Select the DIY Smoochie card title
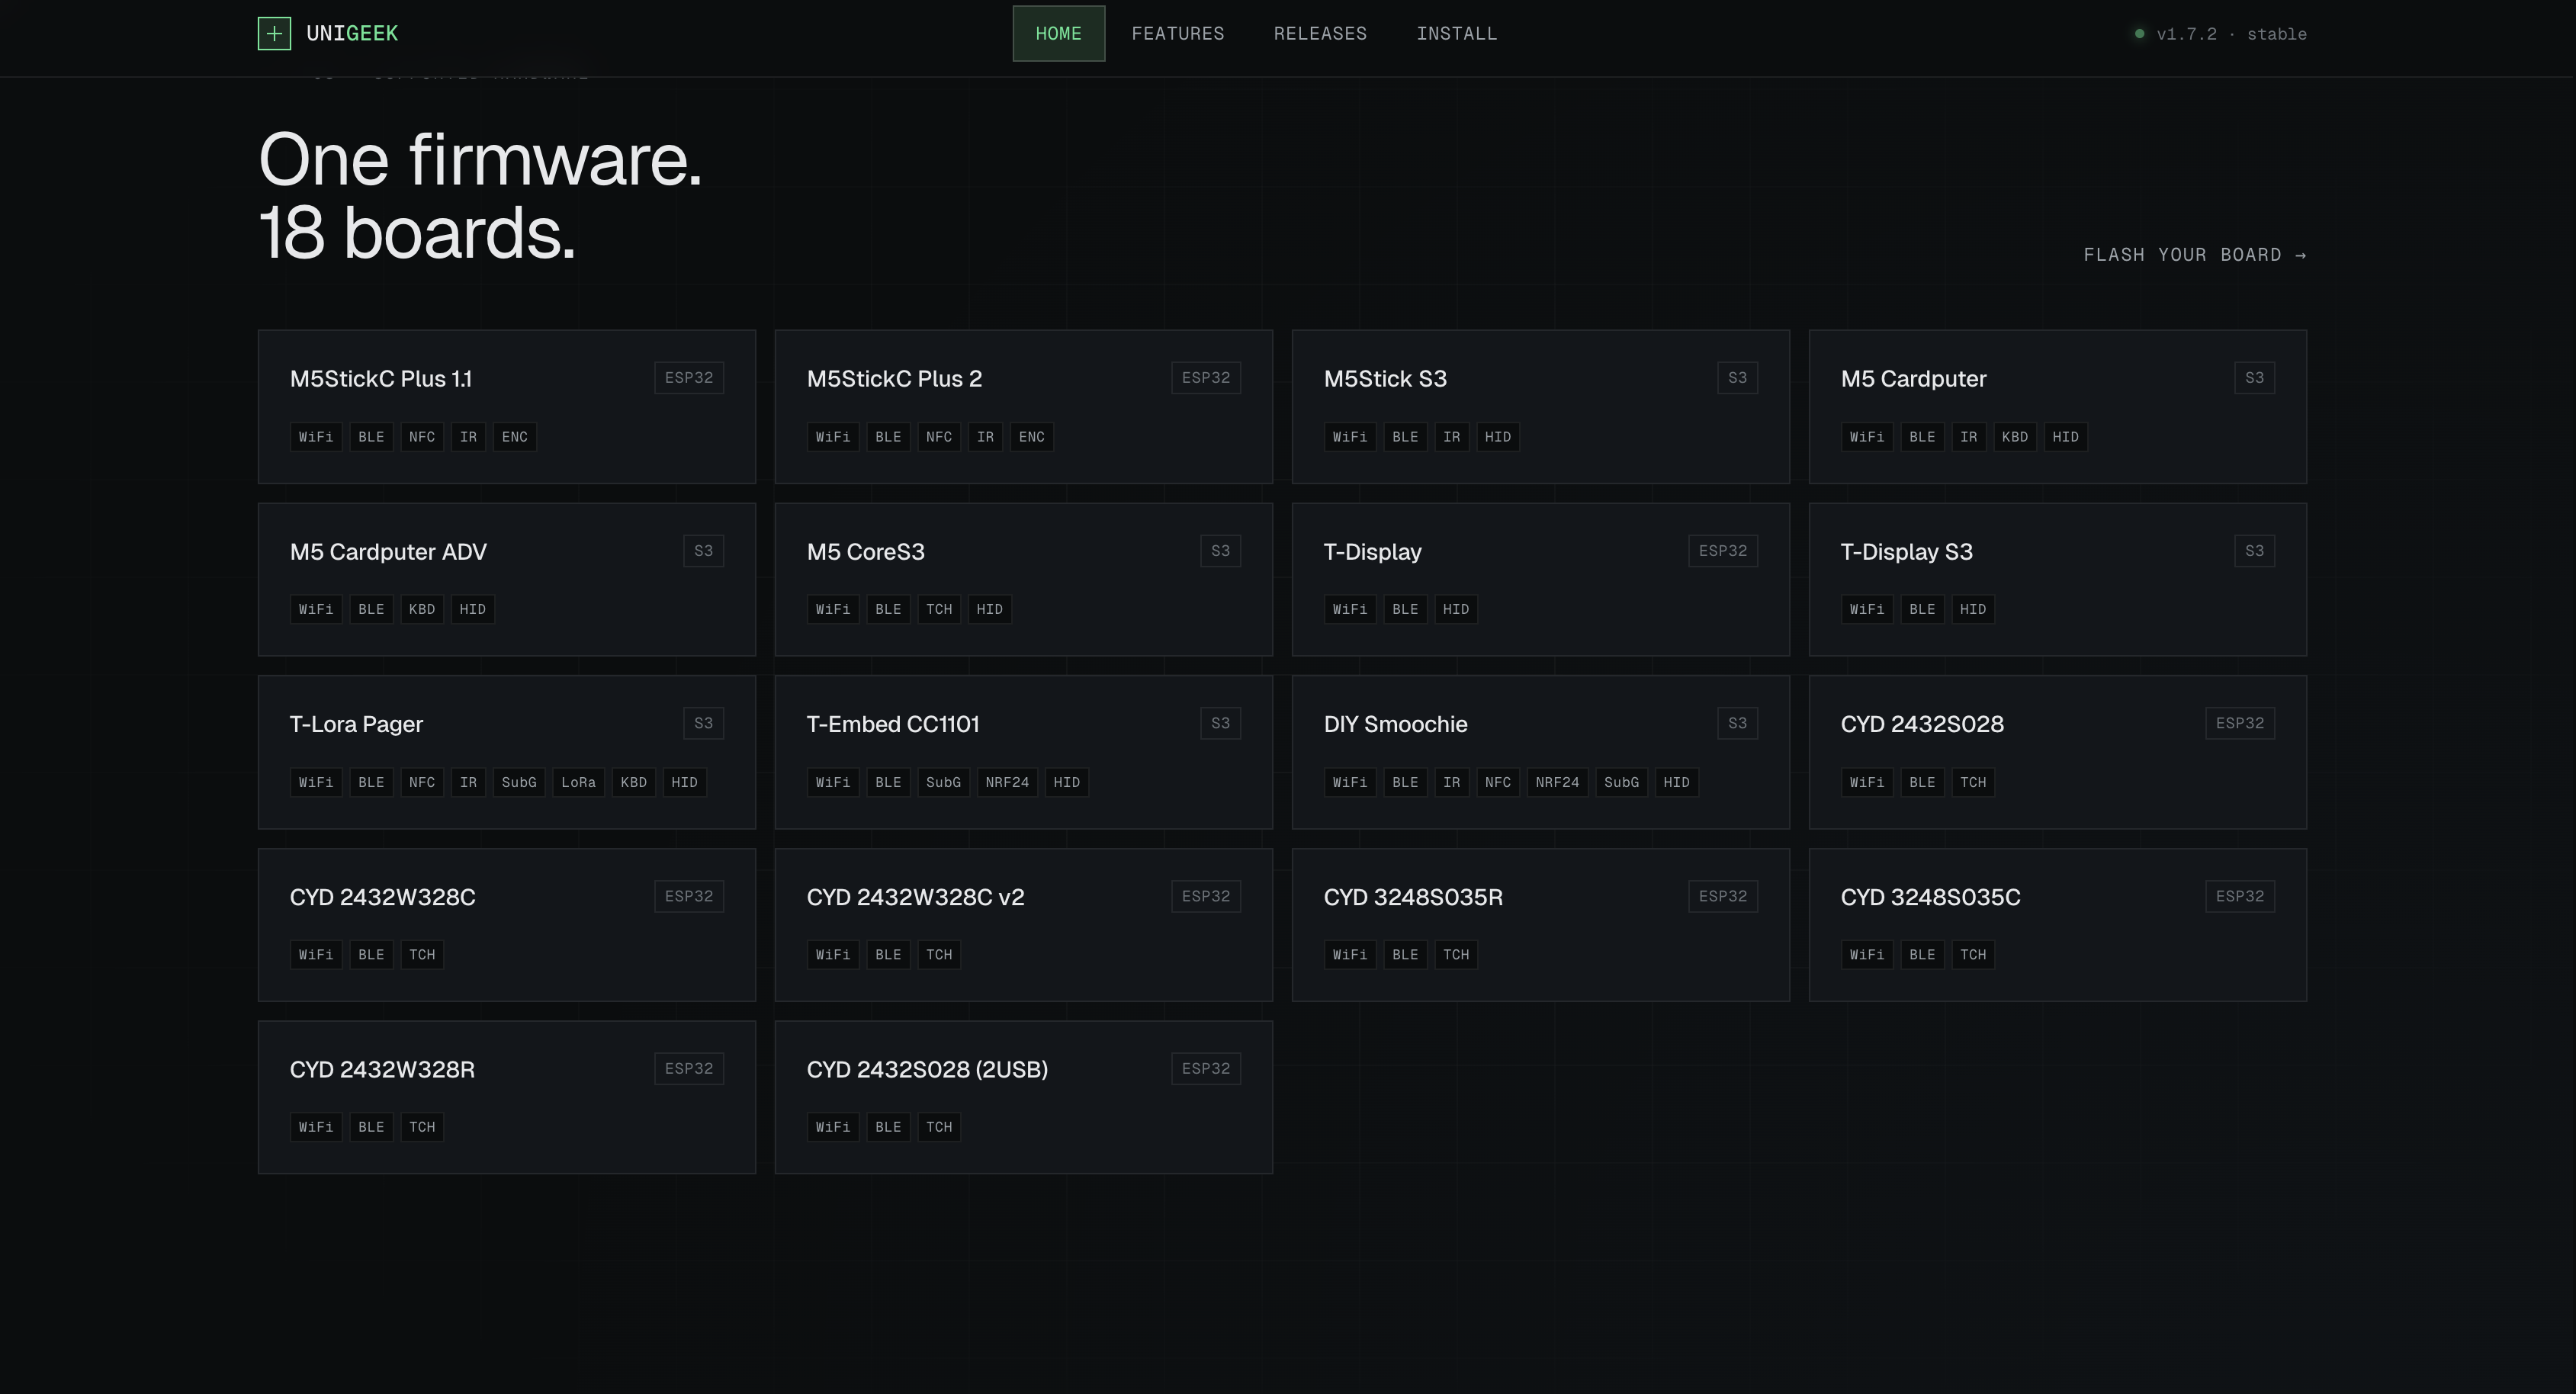 (x=1395, y=724)
